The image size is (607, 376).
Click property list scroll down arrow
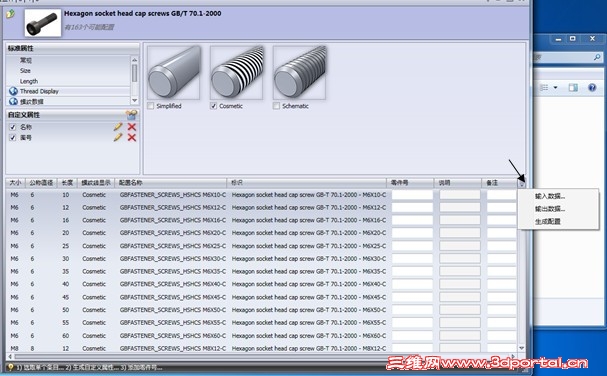(x=134, y=101)
